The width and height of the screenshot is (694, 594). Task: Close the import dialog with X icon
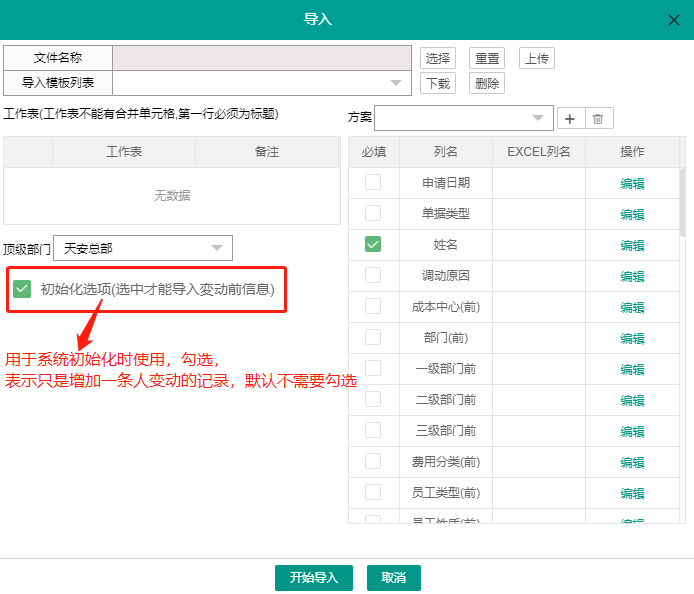pos(673,20)
